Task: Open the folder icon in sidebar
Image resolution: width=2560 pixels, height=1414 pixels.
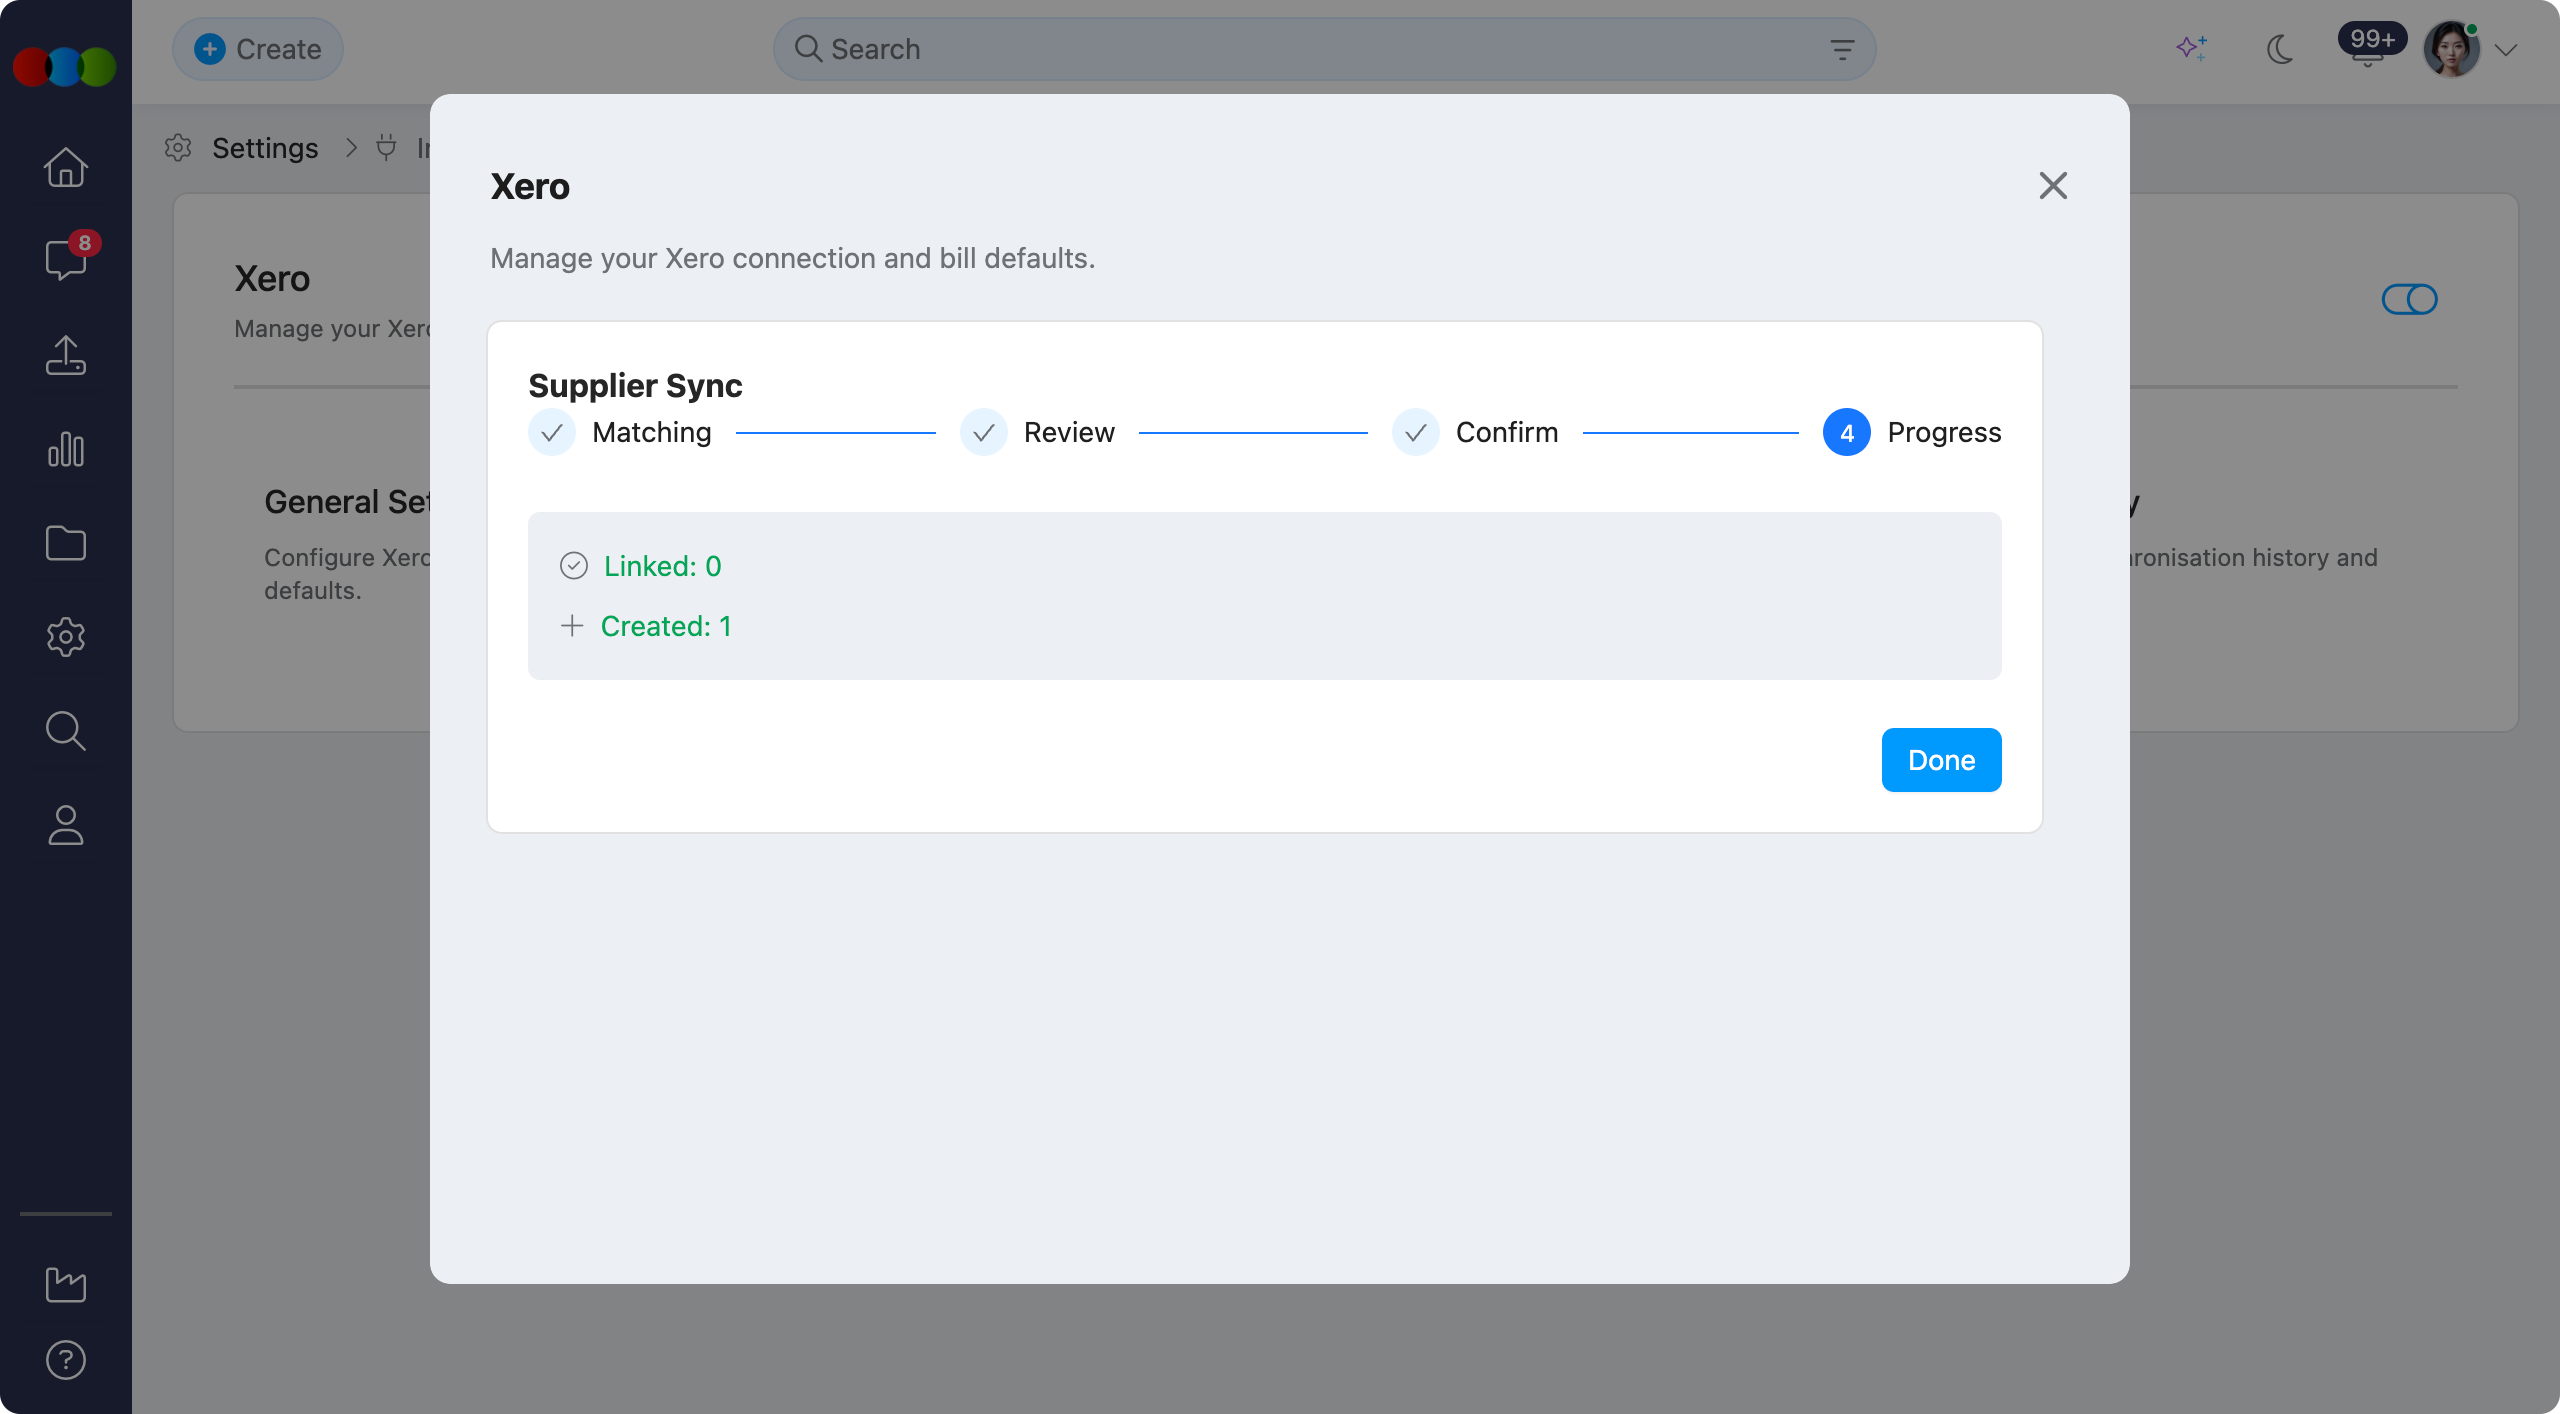Action: (x=66, y=543)
